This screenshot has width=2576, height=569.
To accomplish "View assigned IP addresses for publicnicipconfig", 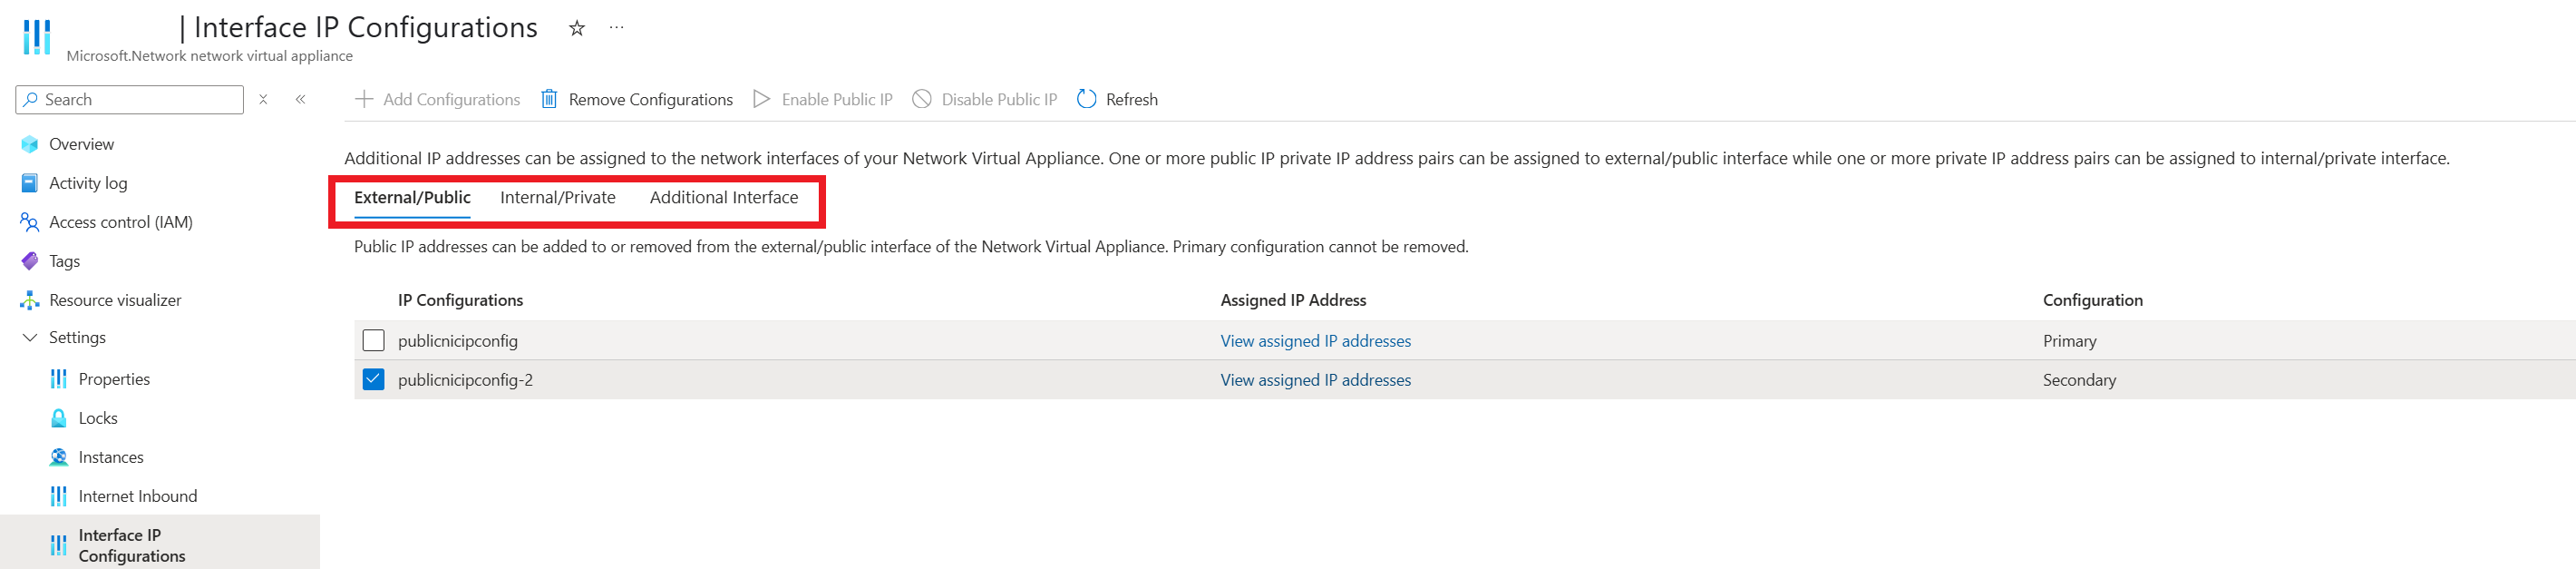I will 1315,341.
